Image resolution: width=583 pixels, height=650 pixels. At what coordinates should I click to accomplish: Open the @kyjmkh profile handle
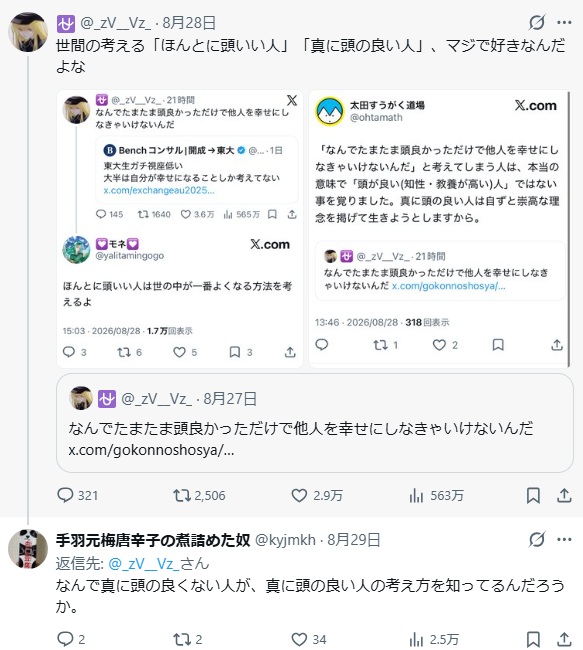[285, 539]
